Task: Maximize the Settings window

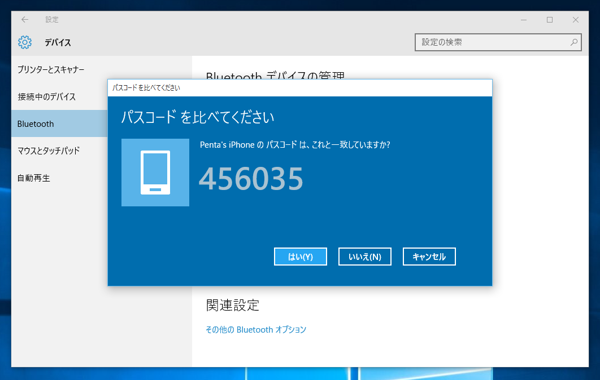Action: click(x=550, y=20)
